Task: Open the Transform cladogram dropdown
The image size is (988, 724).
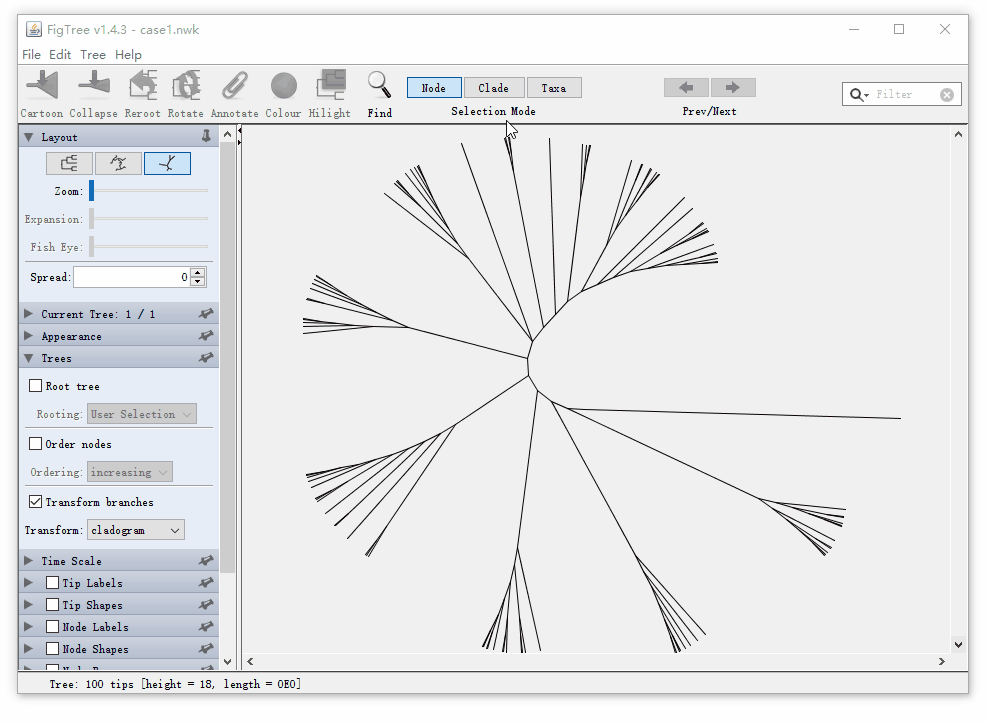Action: [135, 530]
